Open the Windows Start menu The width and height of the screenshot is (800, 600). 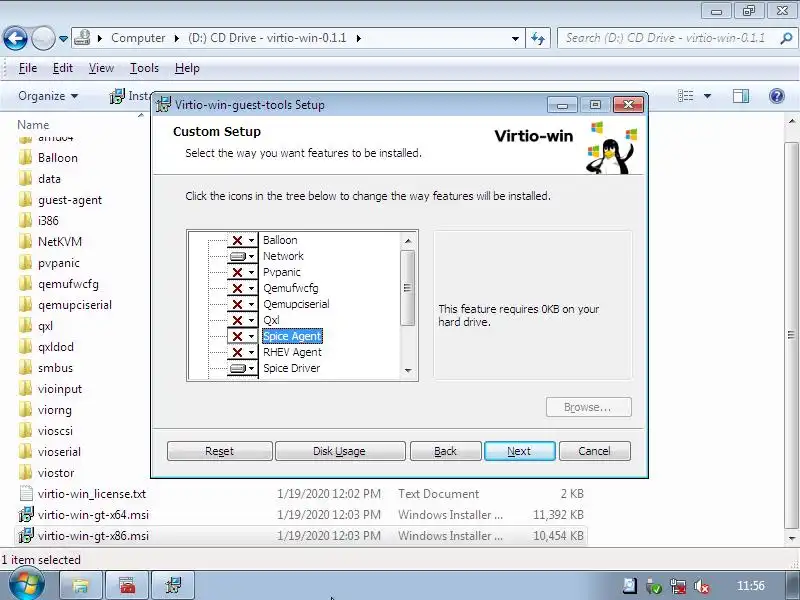pyautogui.click(x=27, y=585)
